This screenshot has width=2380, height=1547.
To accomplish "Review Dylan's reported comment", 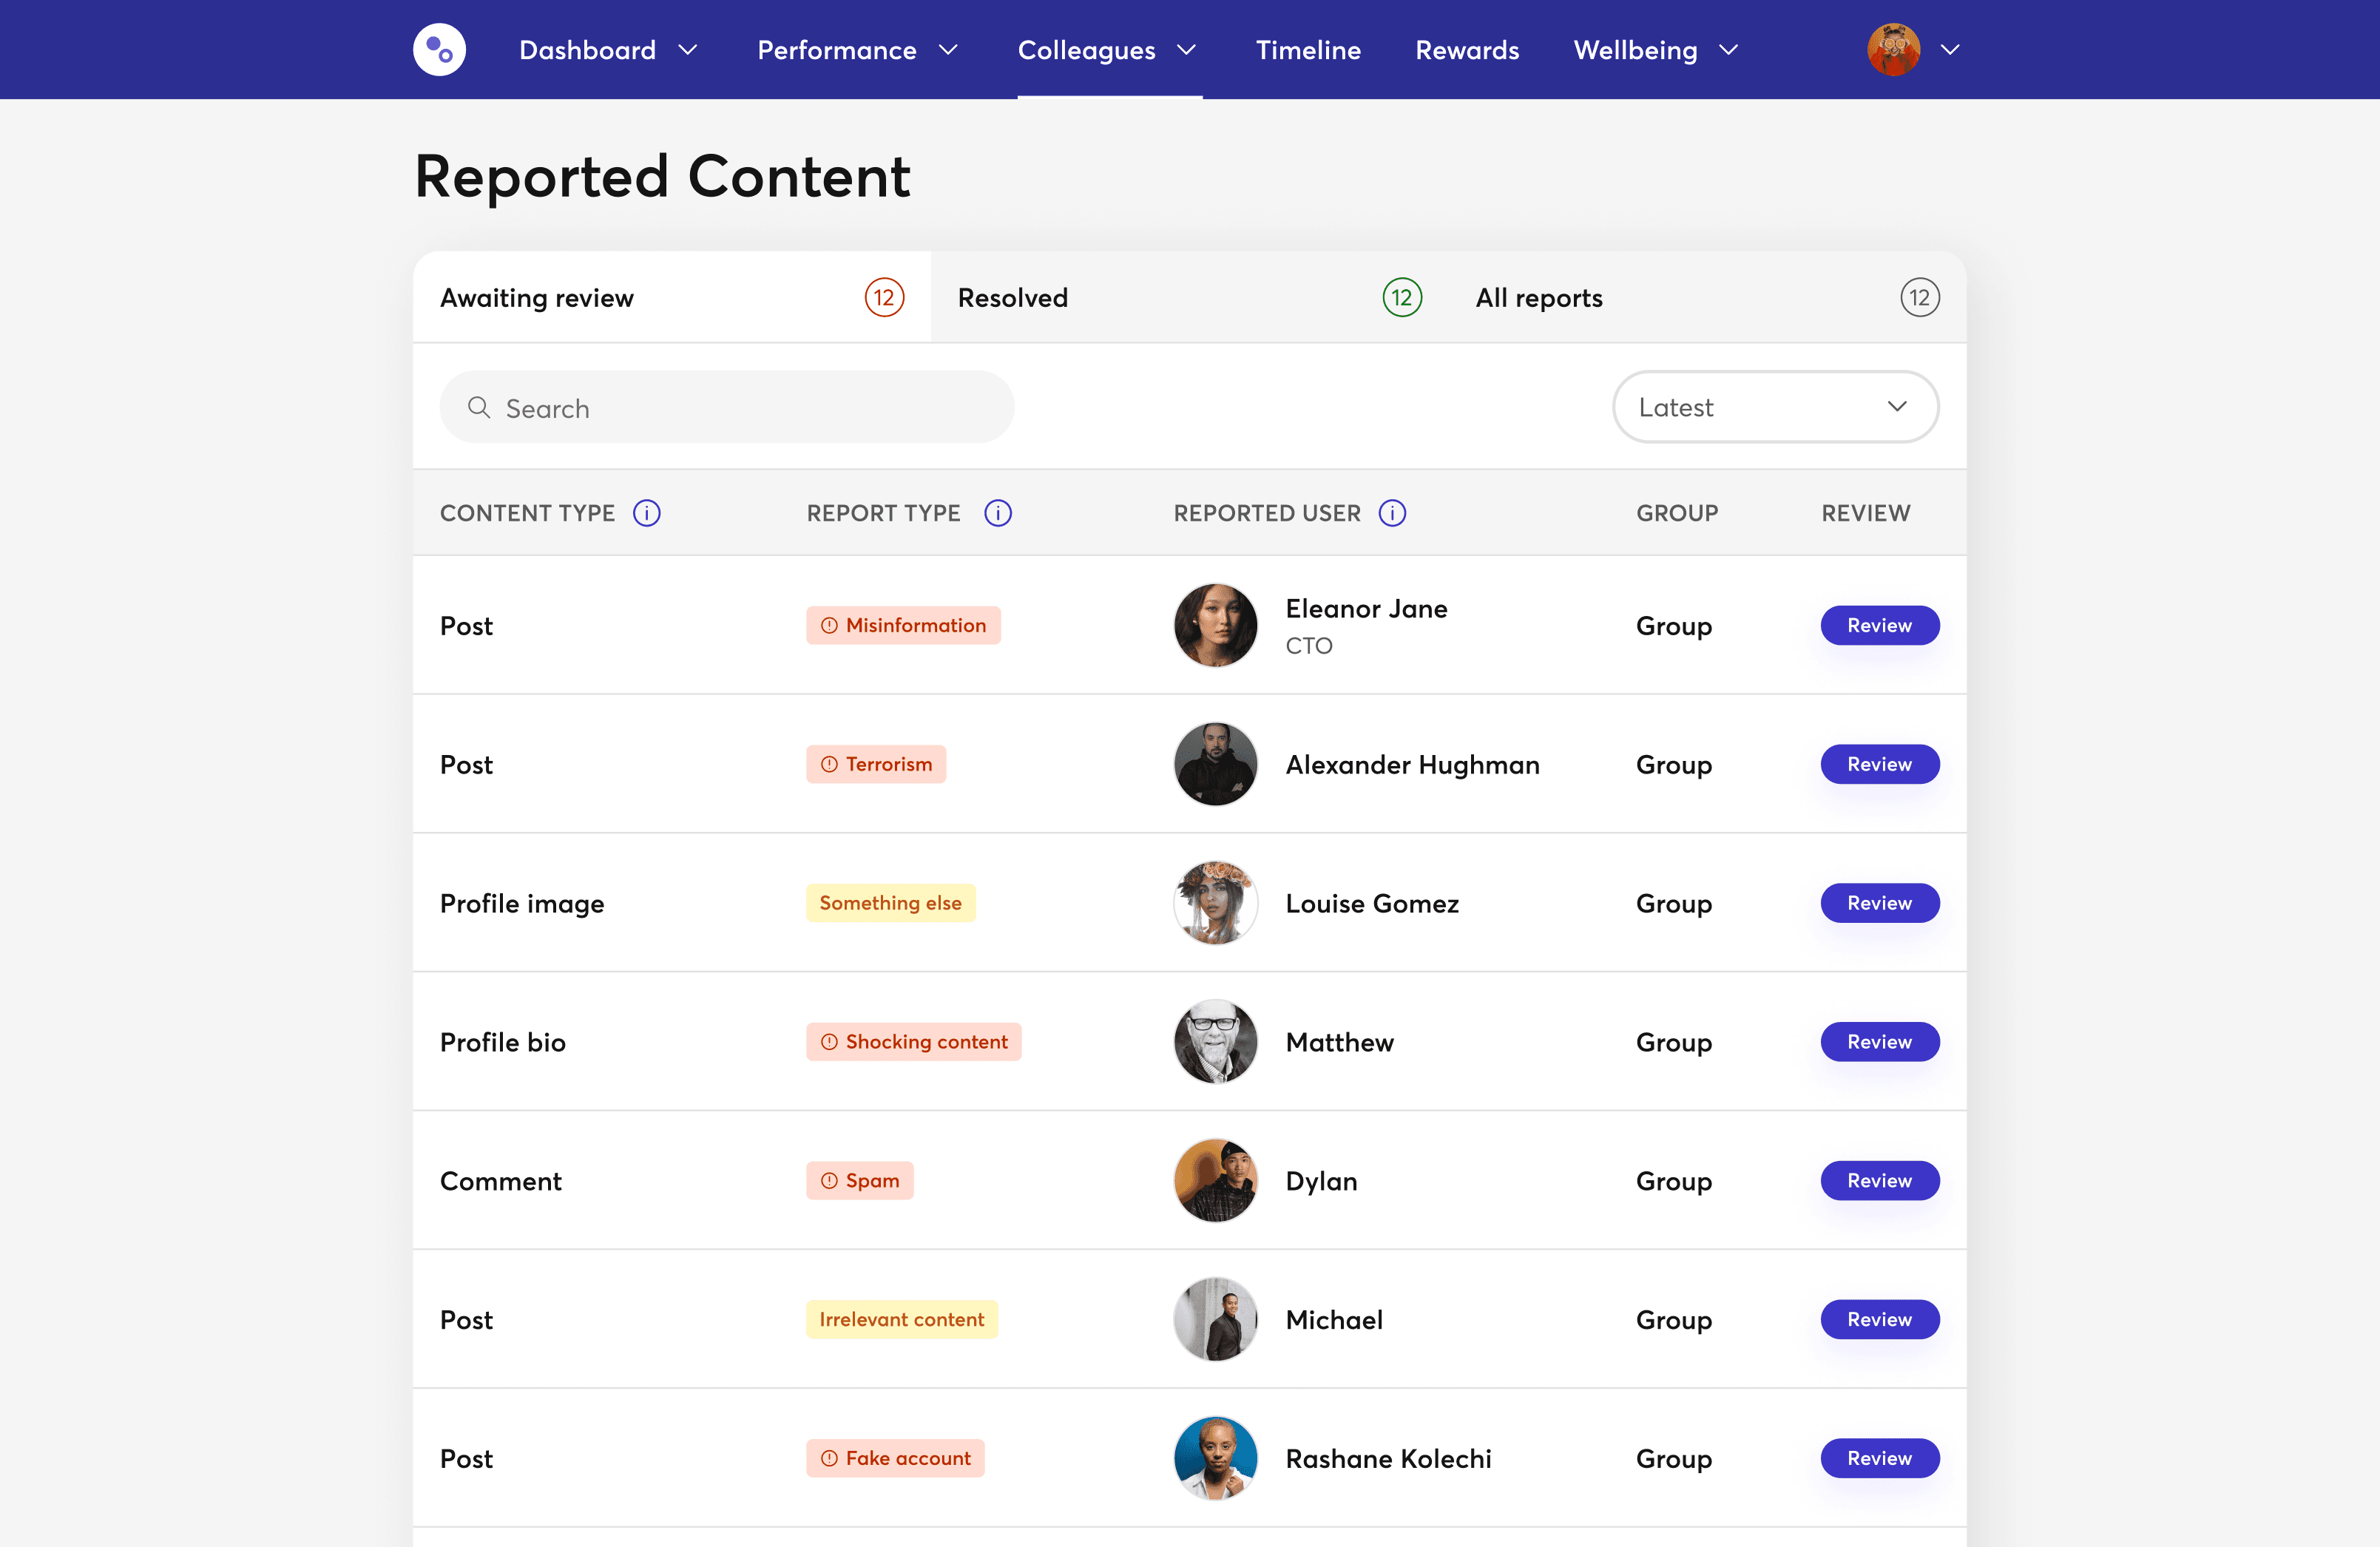I will point(1879,1181).
